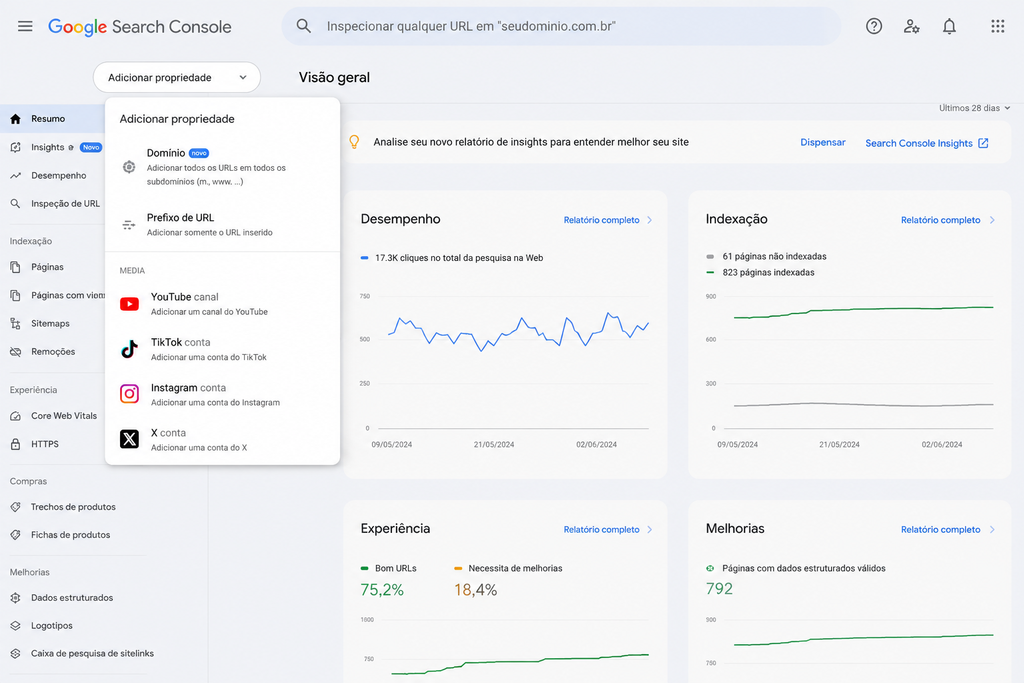
Task: Dismiss the insights banner with Dispensar
Action: [x=823, y=142]
